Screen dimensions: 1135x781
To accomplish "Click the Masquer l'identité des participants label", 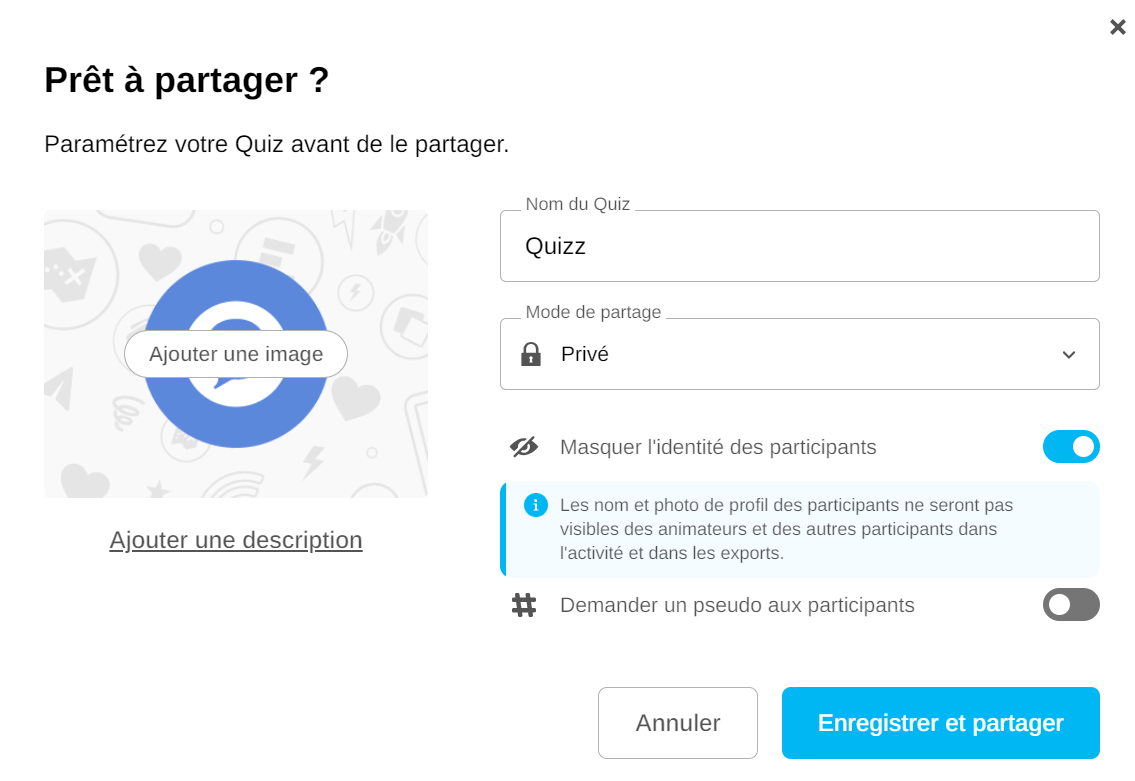I will pos(718,447).
